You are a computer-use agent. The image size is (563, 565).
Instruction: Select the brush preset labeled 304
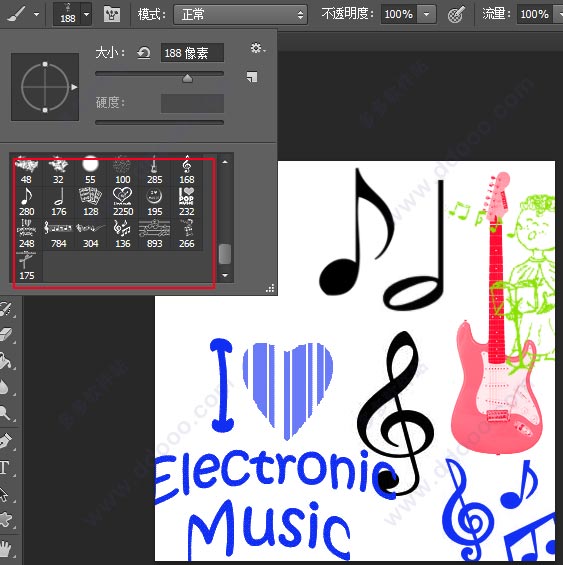(x=90, y=234)
